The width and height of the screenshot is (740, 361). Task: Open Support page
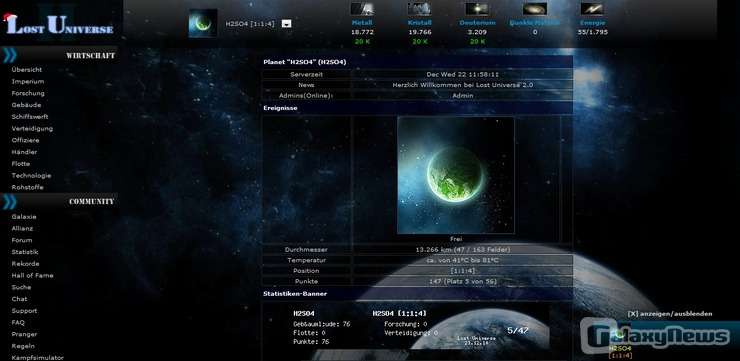point(24,311)
